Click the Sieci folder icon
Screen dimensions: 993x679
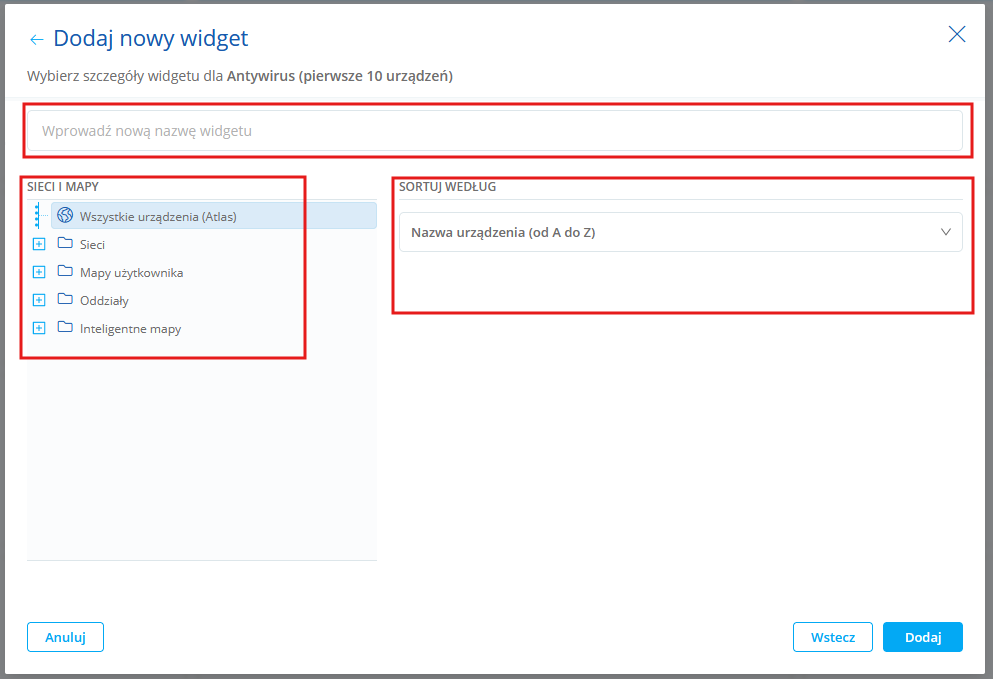(66, 244)
